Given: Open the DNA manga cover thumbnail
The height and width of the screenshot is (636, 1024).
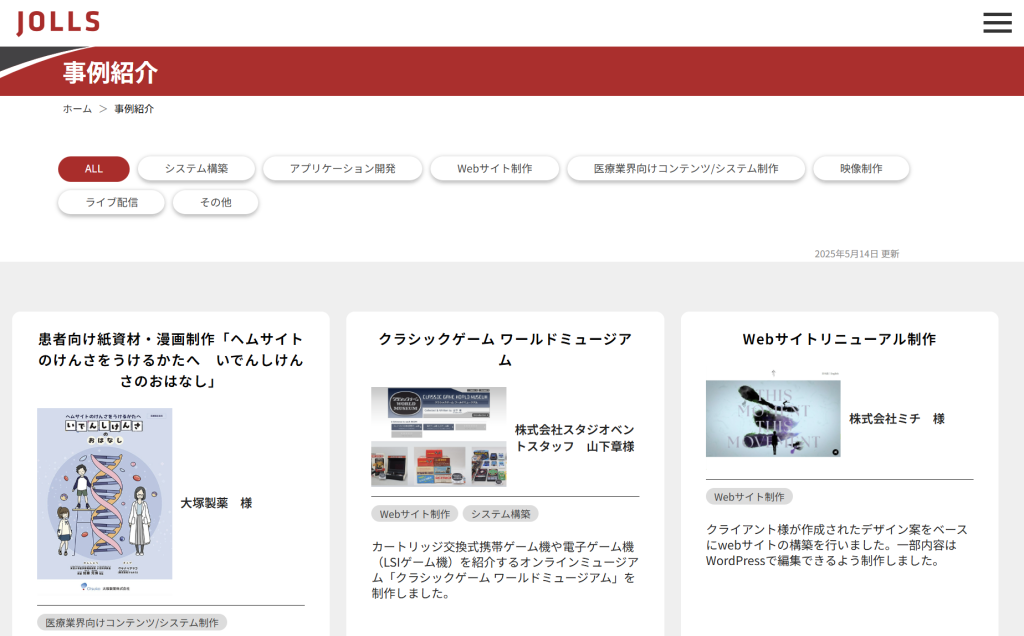Looking at the screenshot, I should [104, 493].
